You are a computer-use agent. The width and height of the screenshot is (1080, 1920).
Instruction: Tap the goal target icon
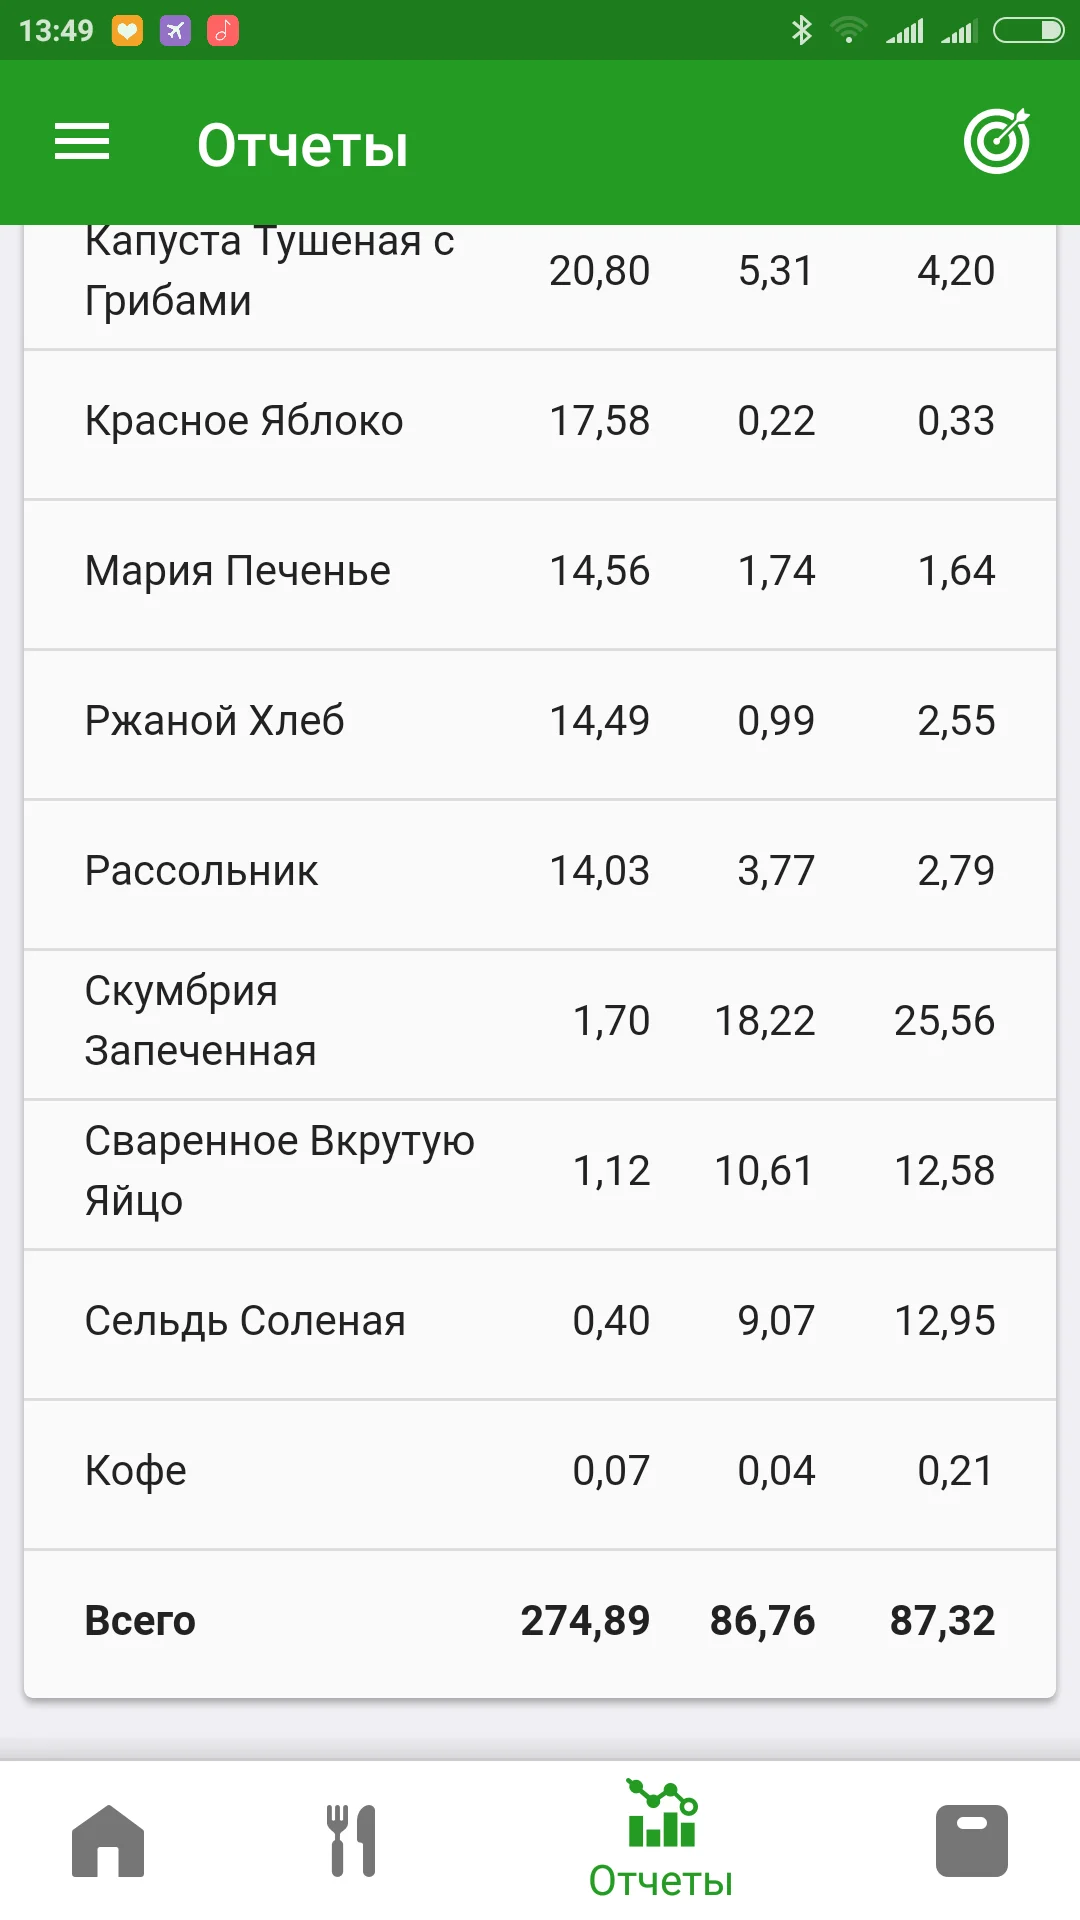click(996, 142)
